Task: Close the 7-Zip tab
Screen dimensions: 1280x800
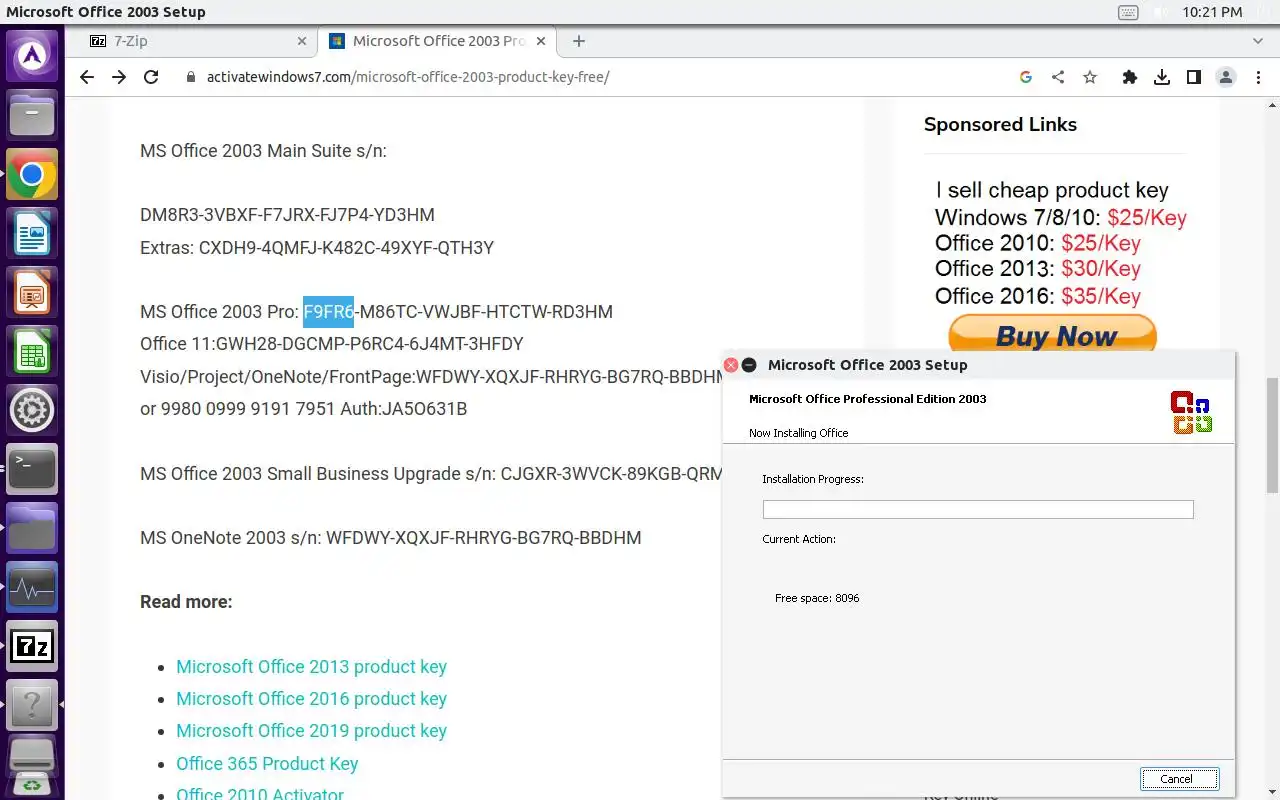Action: (x=302, y=41)
